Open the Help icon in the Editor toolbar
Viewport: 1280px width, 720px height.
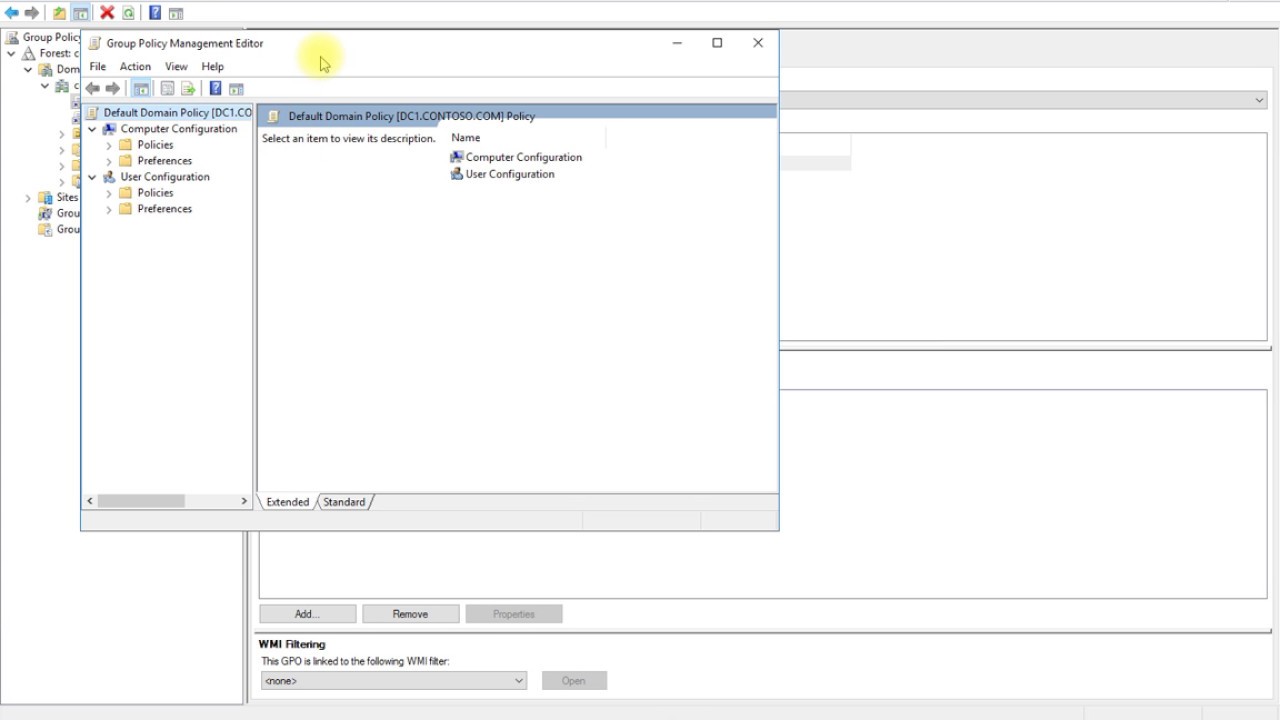point(215,89)
